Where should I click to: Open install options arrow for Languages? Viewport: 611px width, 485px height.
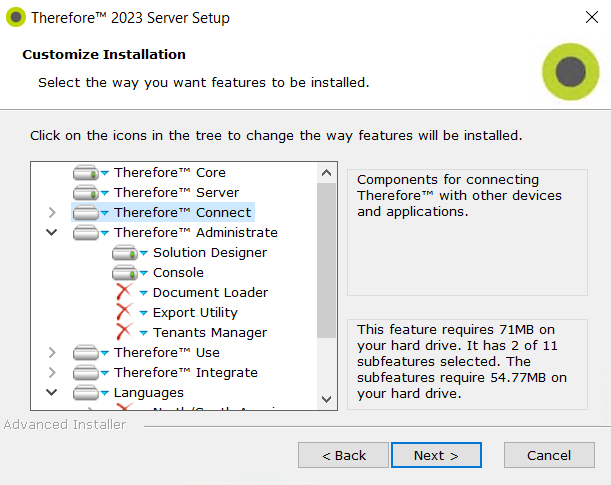pos(104,393)
